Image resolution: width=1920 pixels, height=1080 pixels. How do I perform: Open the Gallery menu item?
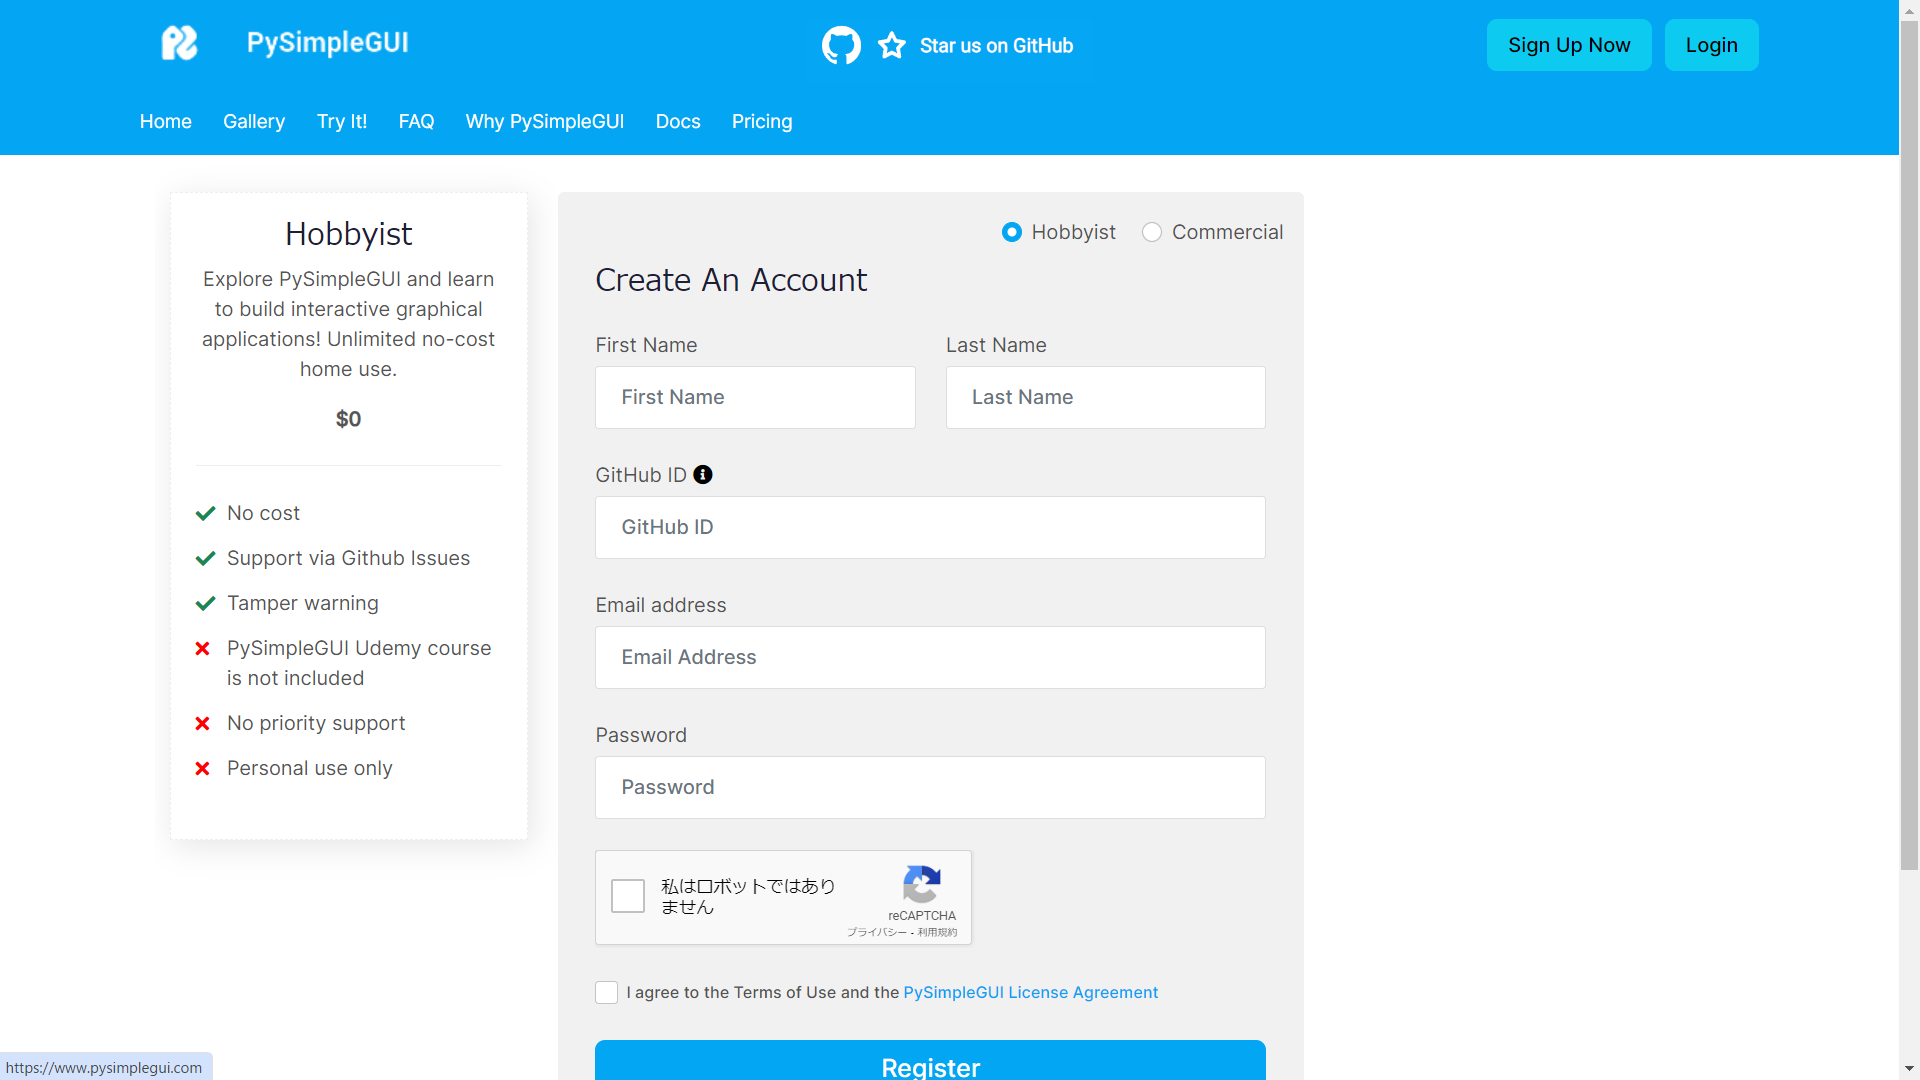coord(254,121)
